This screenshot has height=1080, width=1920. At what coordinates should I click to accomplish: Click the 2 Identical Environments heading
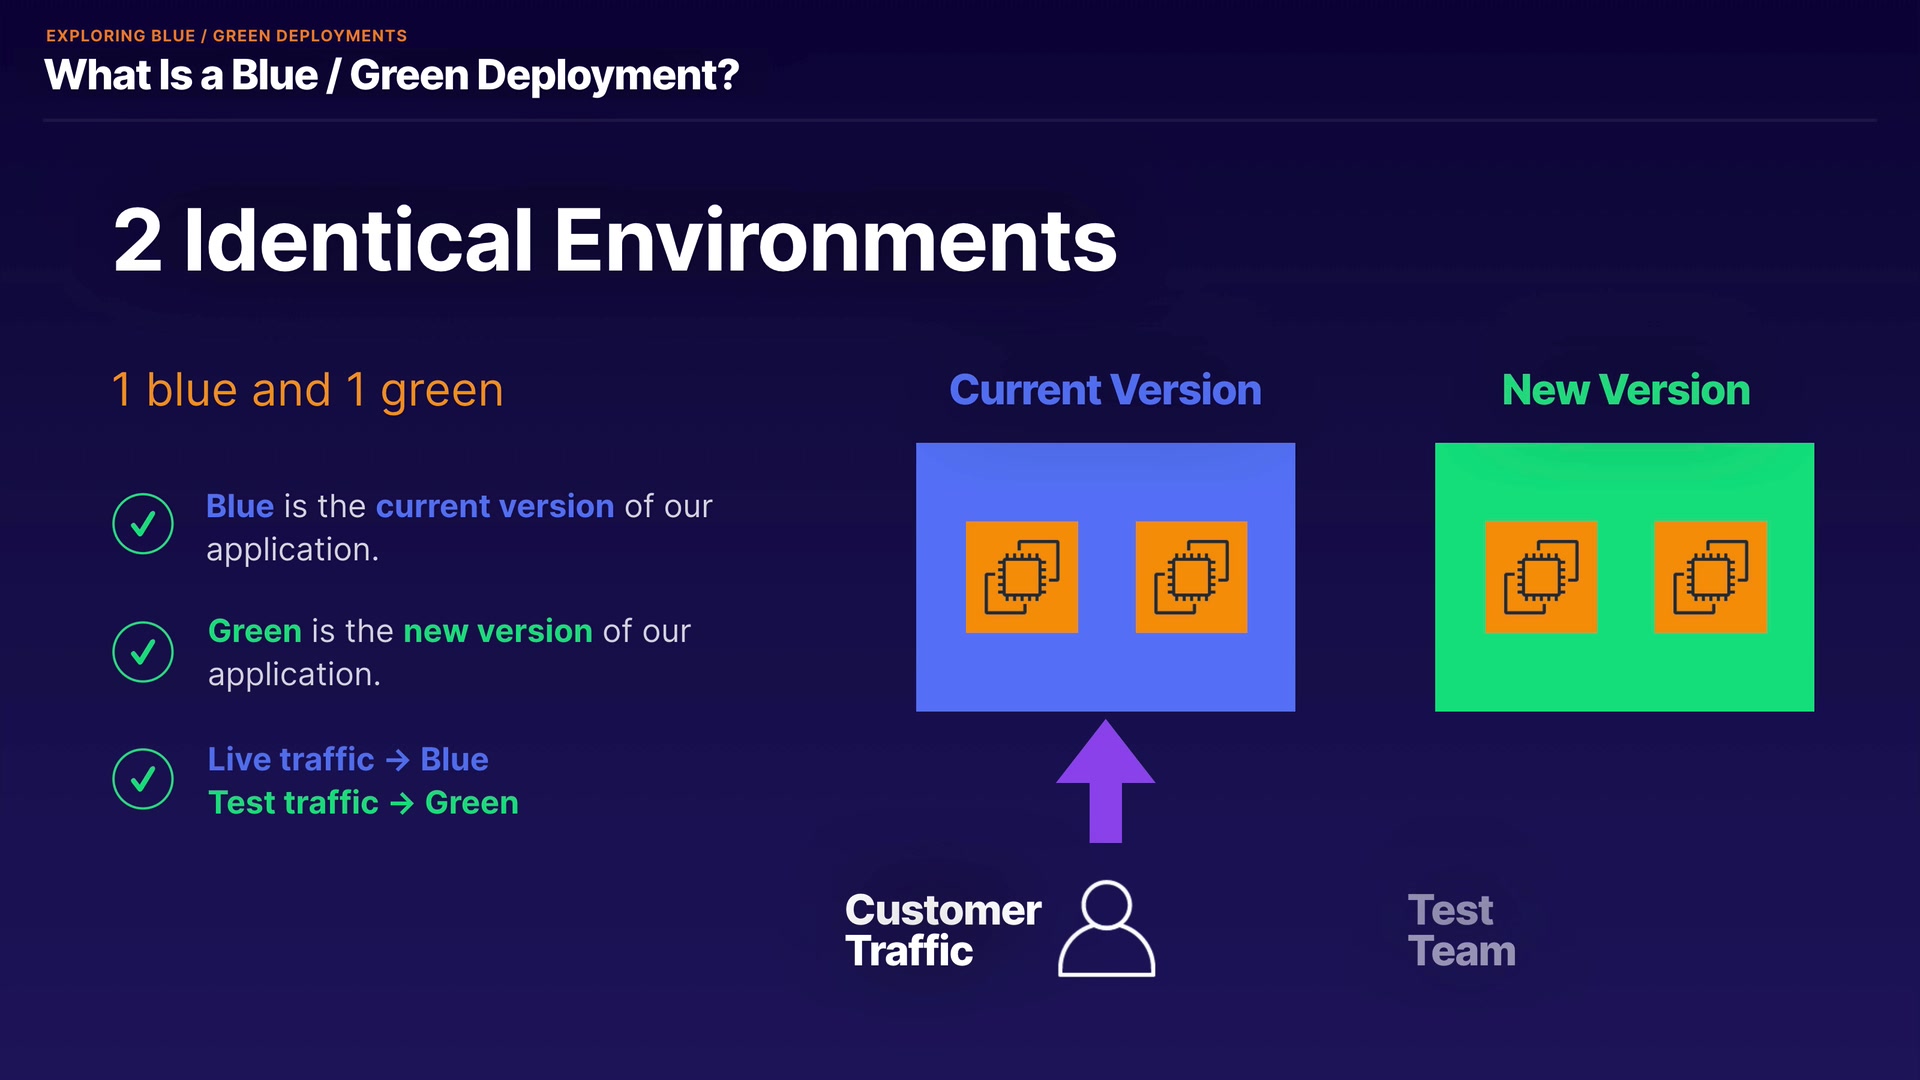614,240
